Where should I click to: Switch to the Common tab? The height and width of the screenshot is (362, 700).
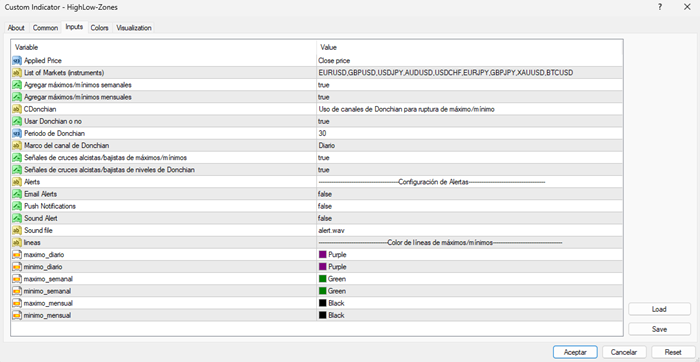46,28
